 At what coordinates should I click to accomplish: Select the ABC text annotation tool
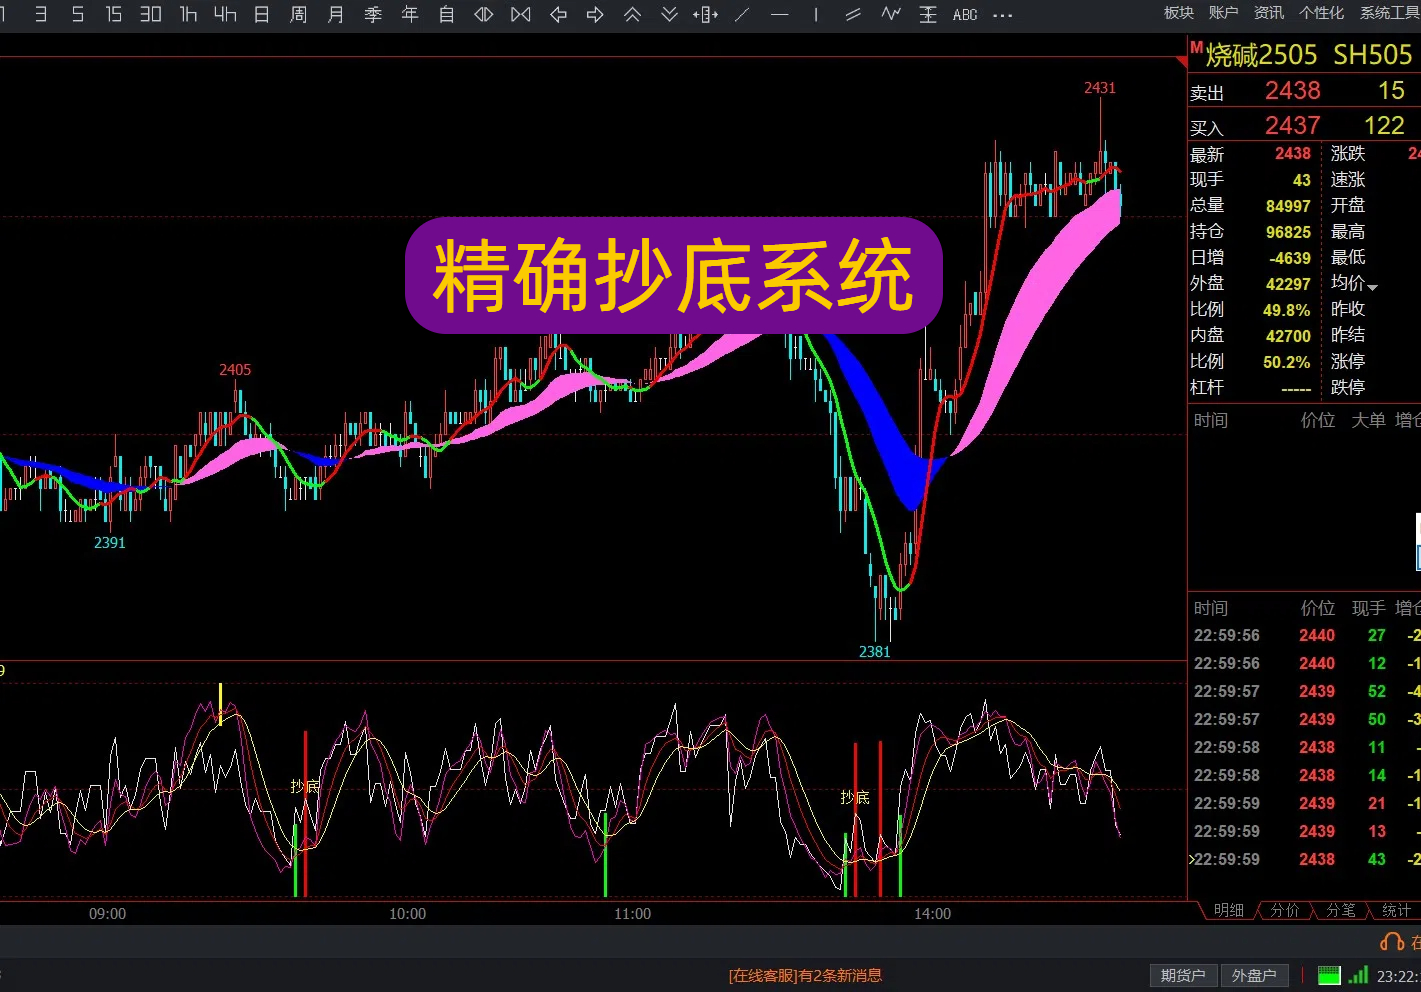965,14
